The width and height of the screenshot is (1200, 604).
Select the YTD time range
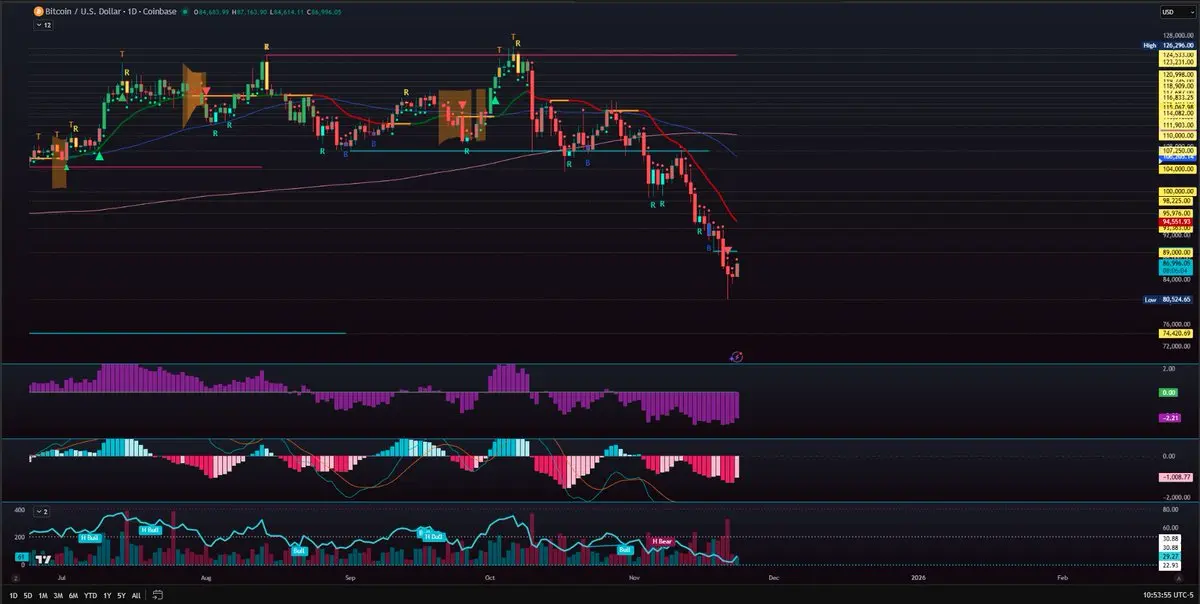(90, 595)
